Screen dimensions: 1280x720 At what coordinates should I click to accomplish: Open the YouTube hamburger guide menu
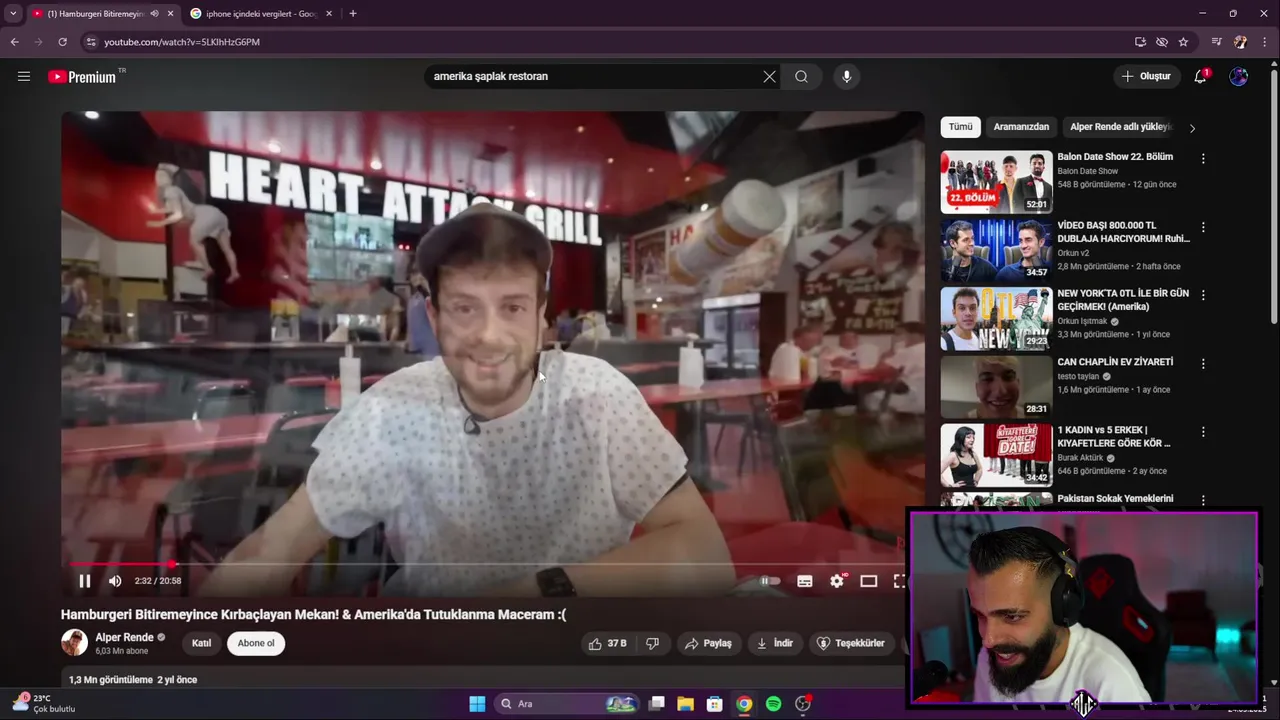24,76
